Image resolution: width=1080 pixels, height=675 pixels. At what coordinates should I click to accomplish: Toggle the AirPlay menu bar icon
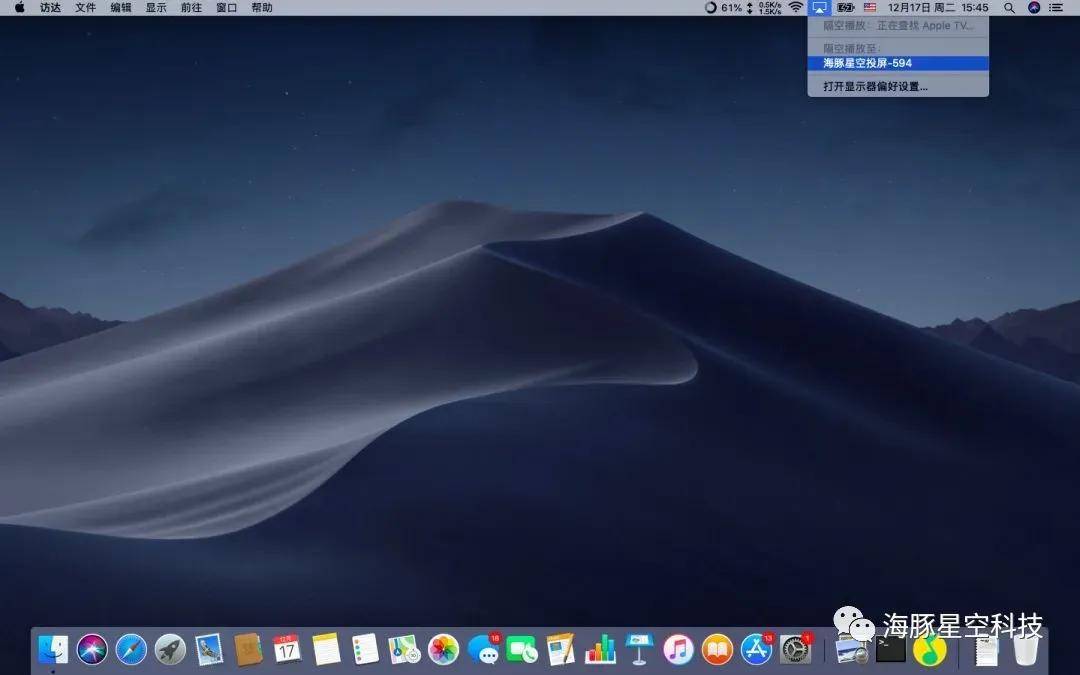click(820, 8)
